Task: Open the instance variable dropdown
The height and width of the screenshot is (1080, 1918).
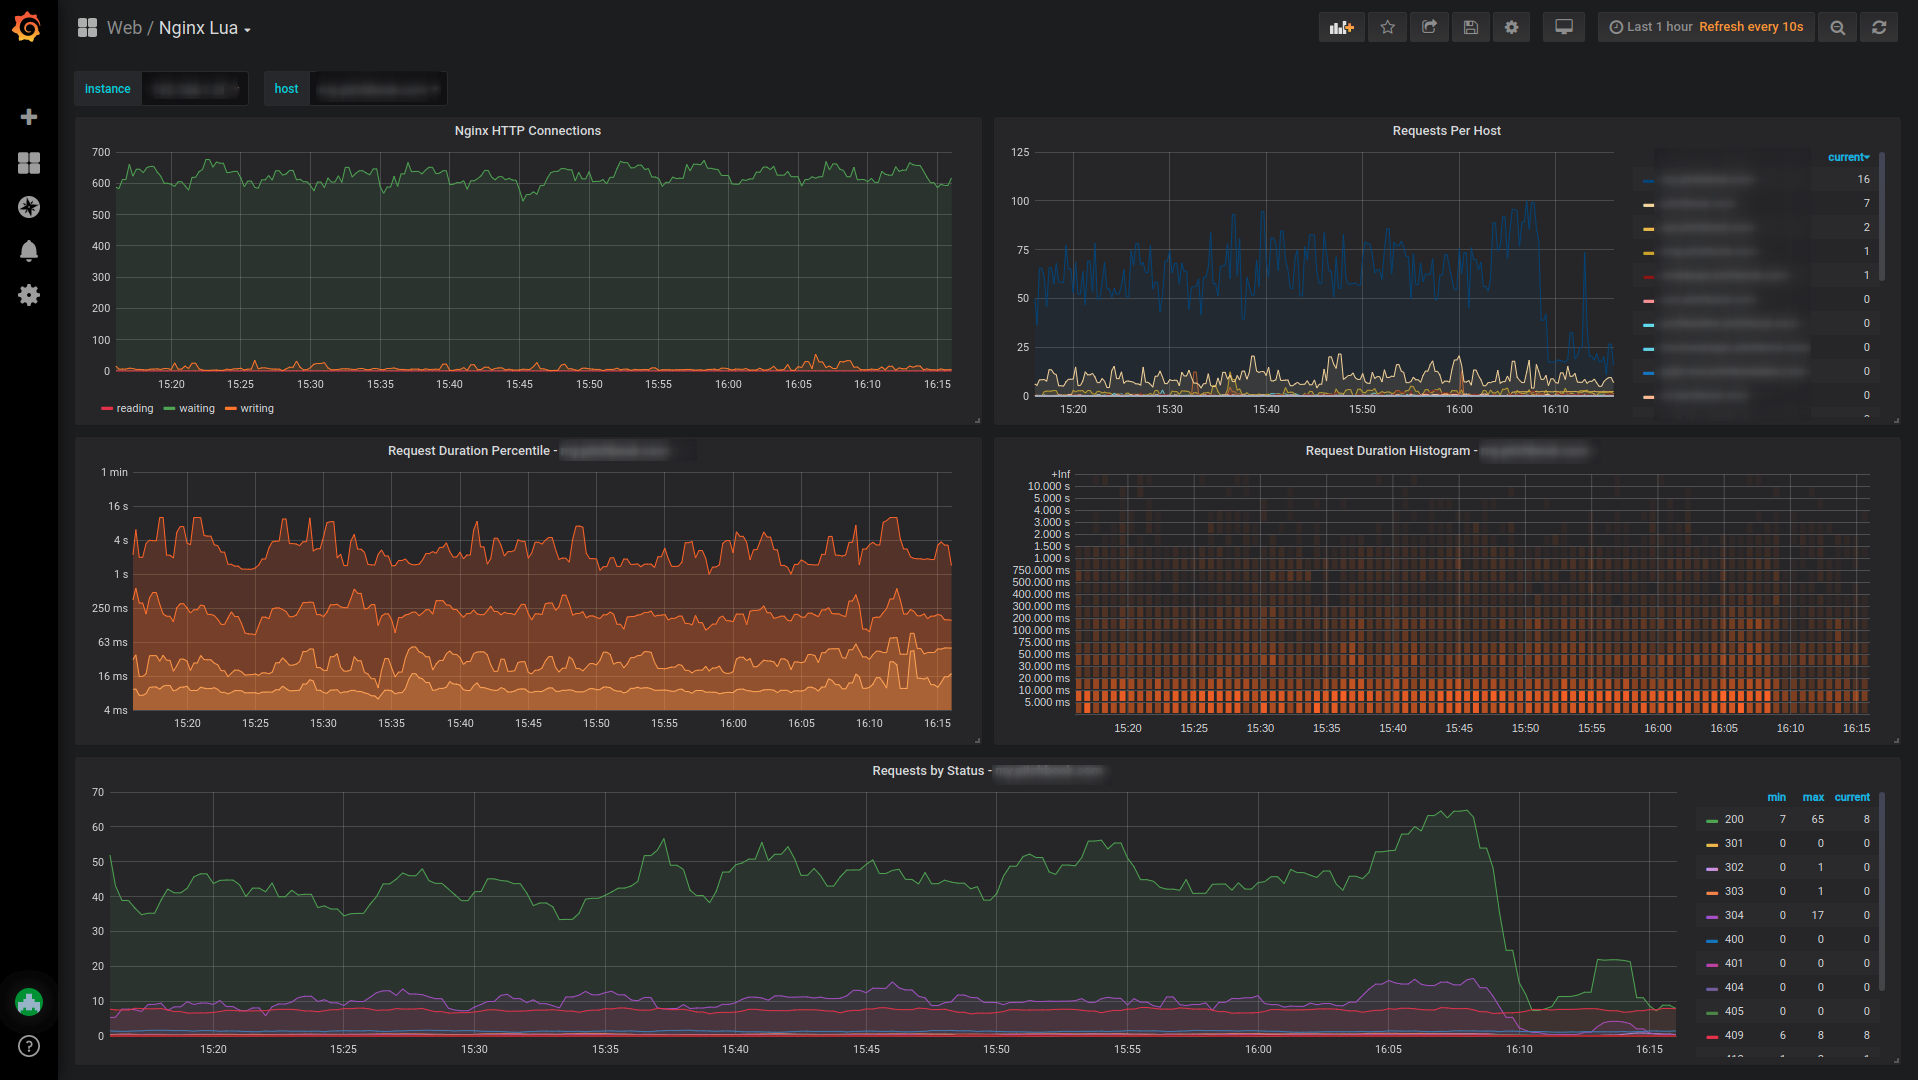Action: [195, 89]
